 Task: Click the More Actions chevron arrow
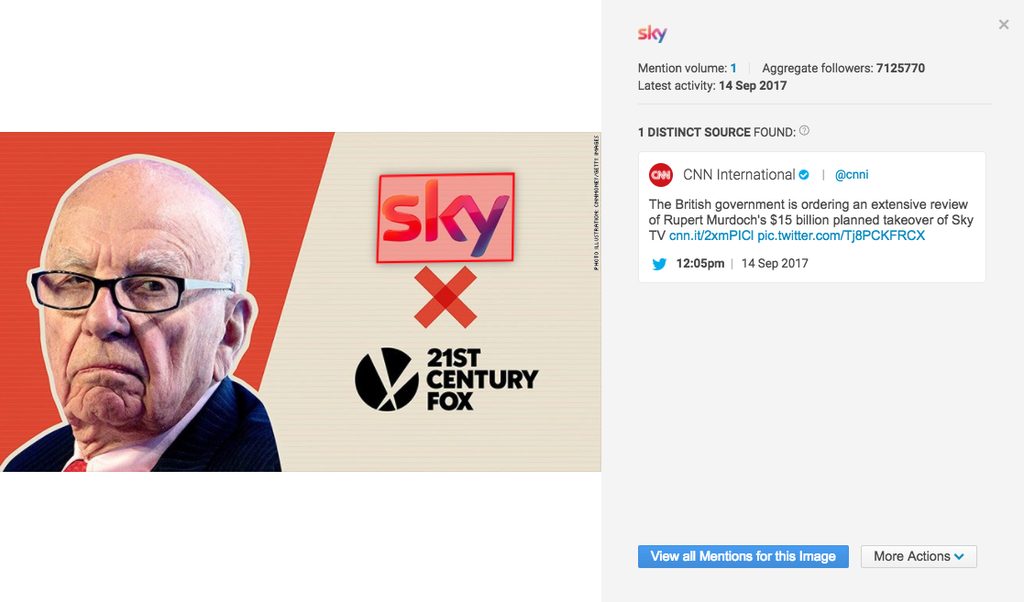(959, 557)
